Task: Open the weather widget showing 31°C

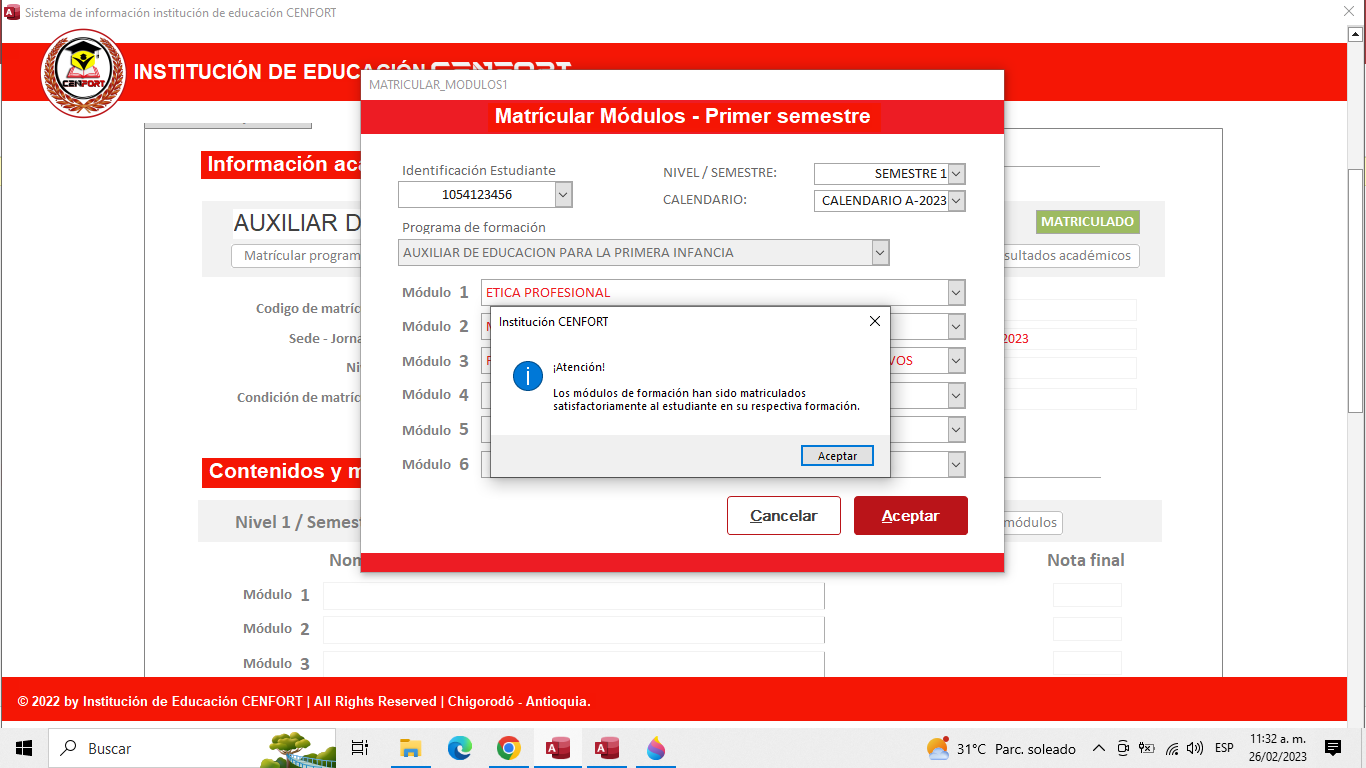Action: [x=1001, y=748]
